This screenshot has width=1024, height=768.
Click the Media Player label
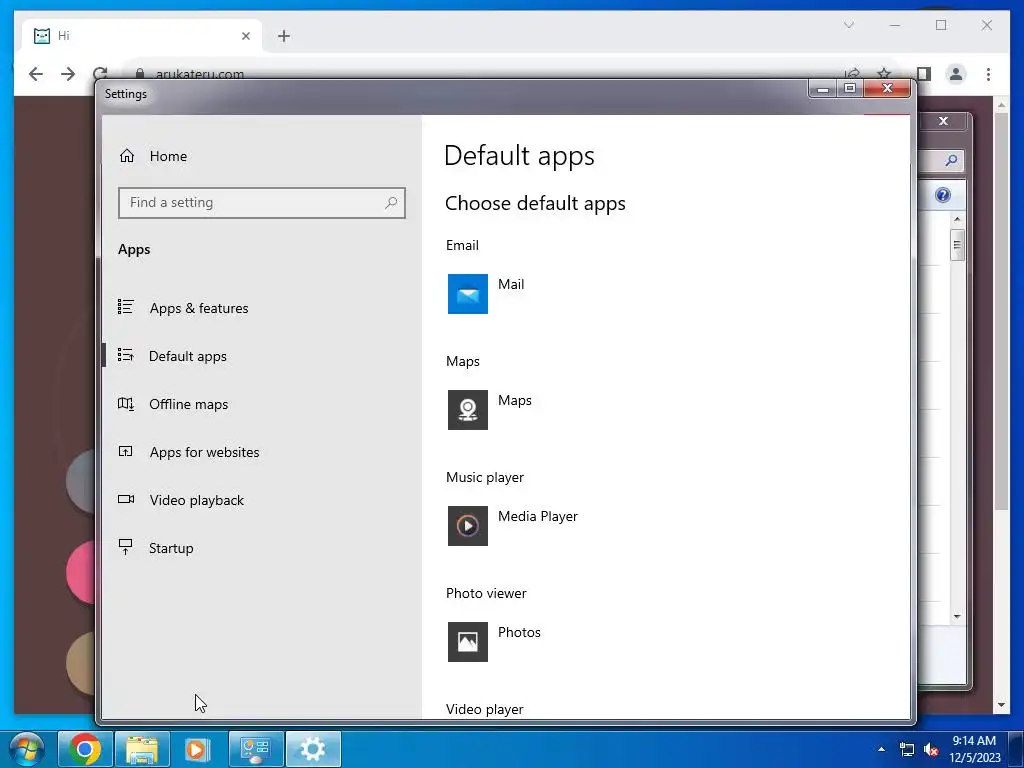point(537,516)
